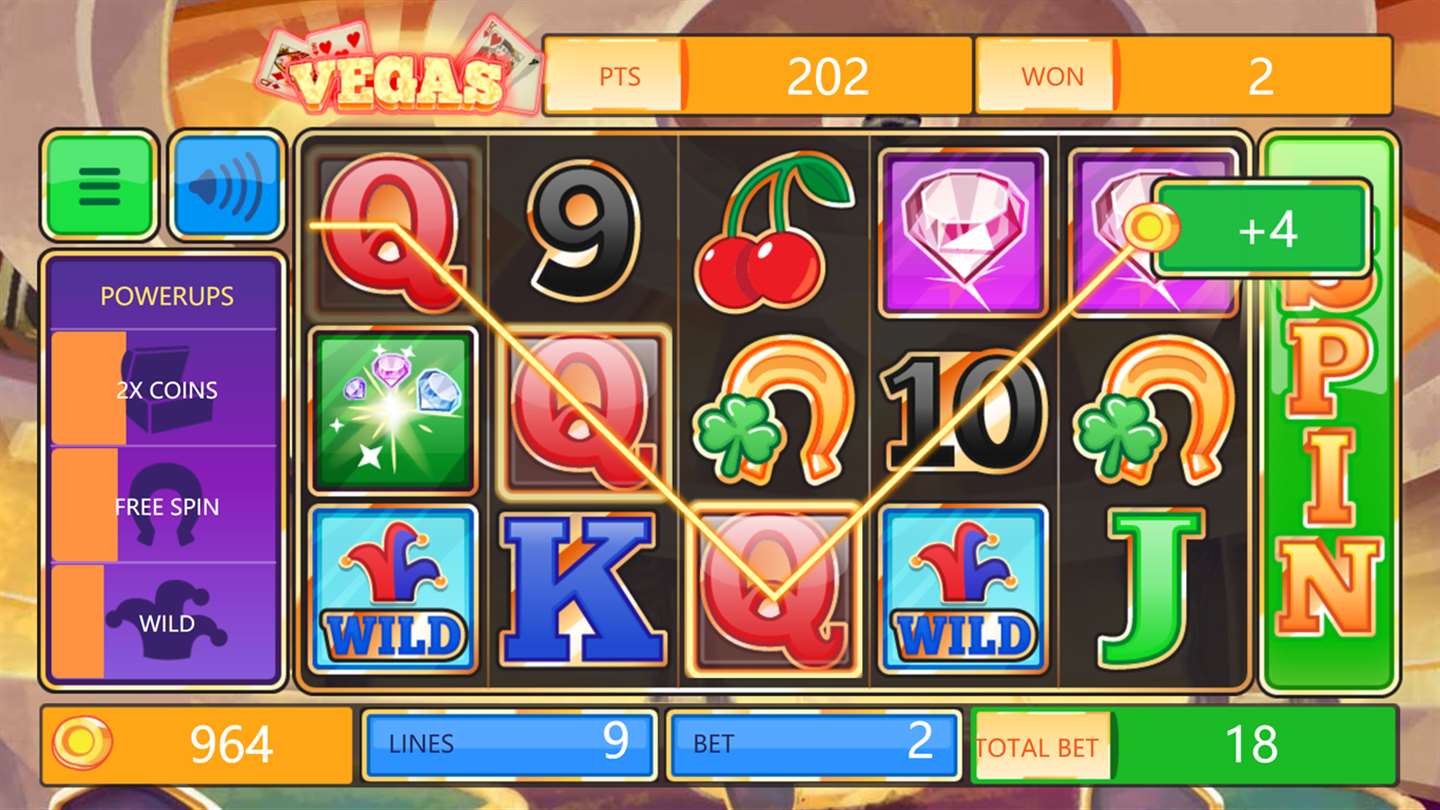Click the TOTAL BET display showing 18

1183,745
